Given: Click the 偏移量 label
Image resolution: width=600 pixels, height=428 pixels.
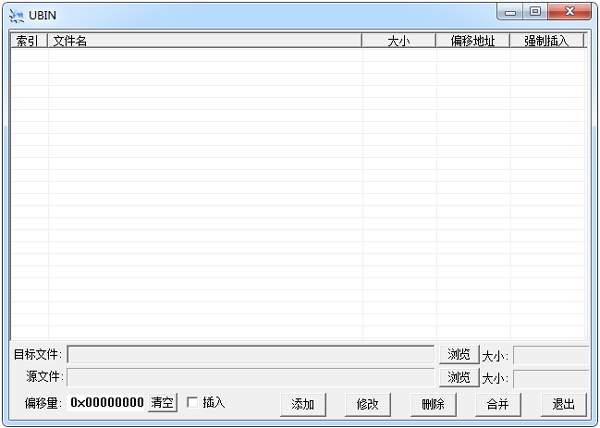Looking at the screenshot, I should tap(43, 403).
